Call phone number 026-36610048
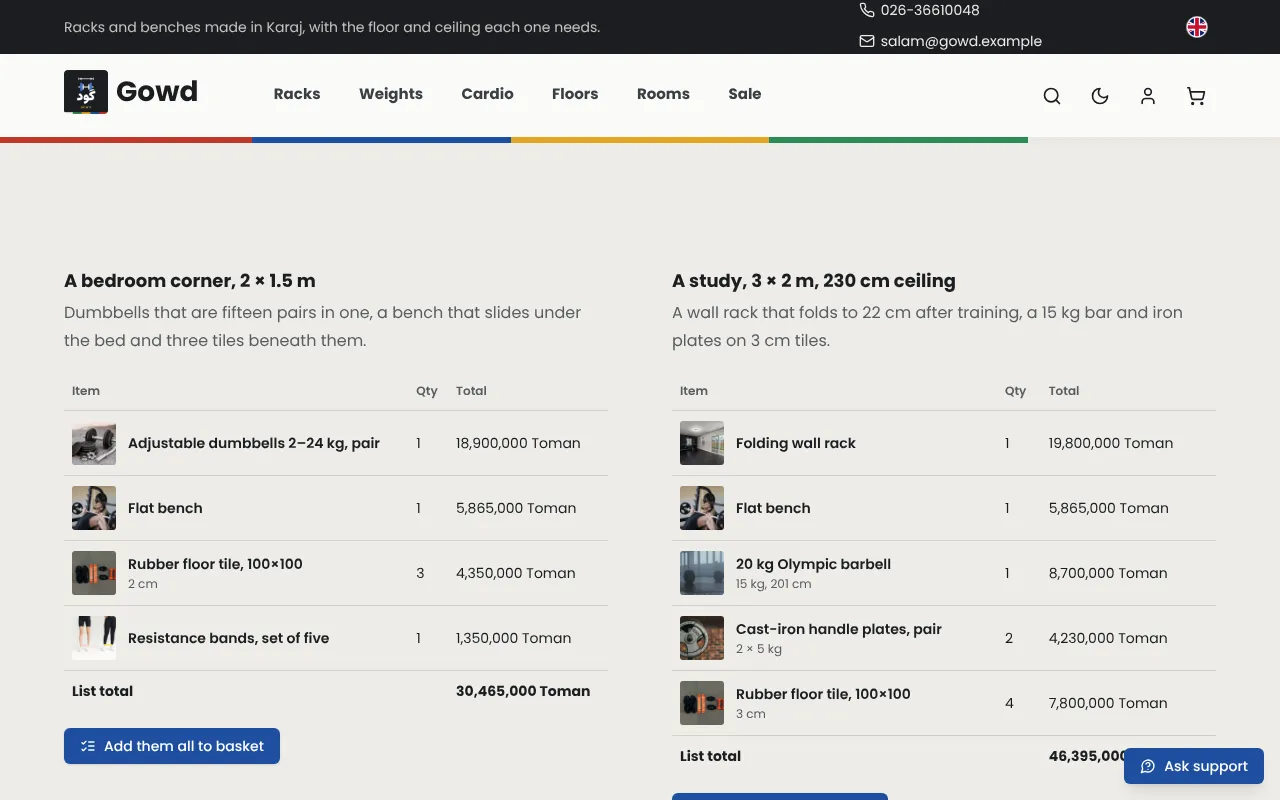The height and width of the screenshot is (800, 1280). 919,10
